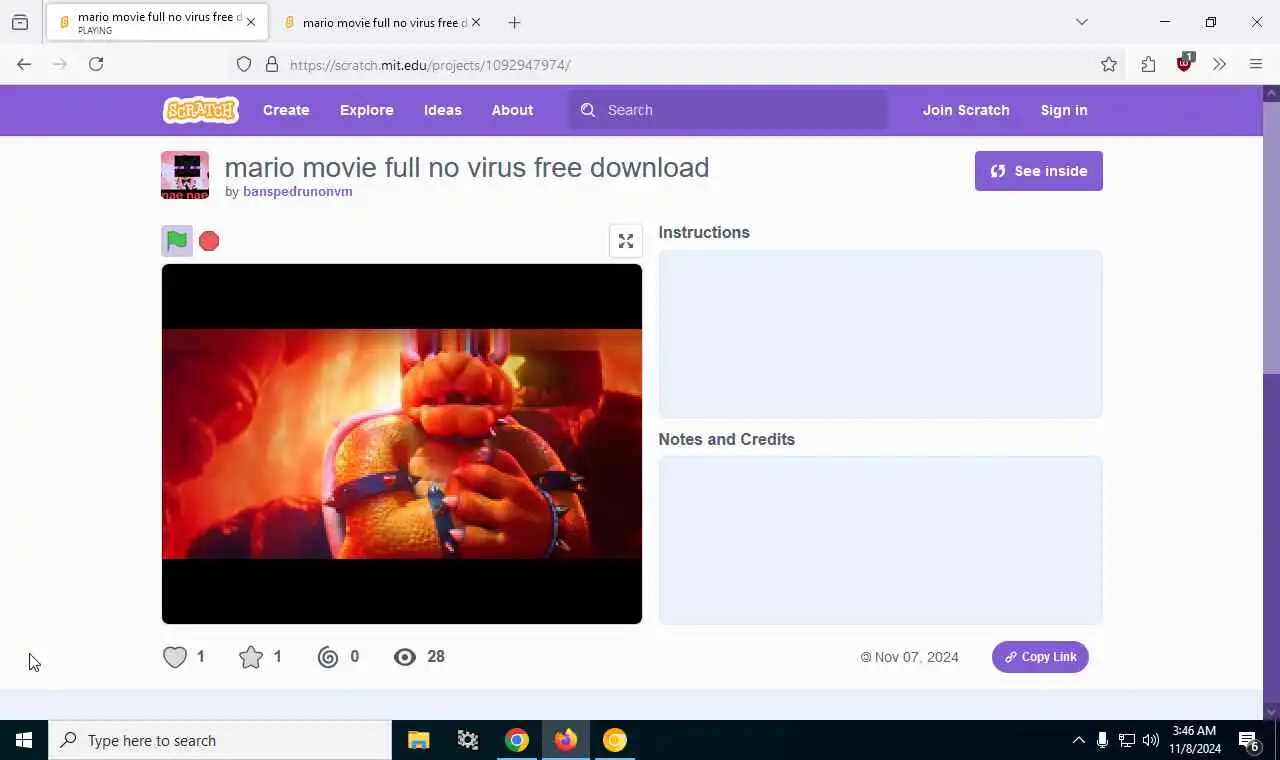Open the Explore menu item

point(367,110)
